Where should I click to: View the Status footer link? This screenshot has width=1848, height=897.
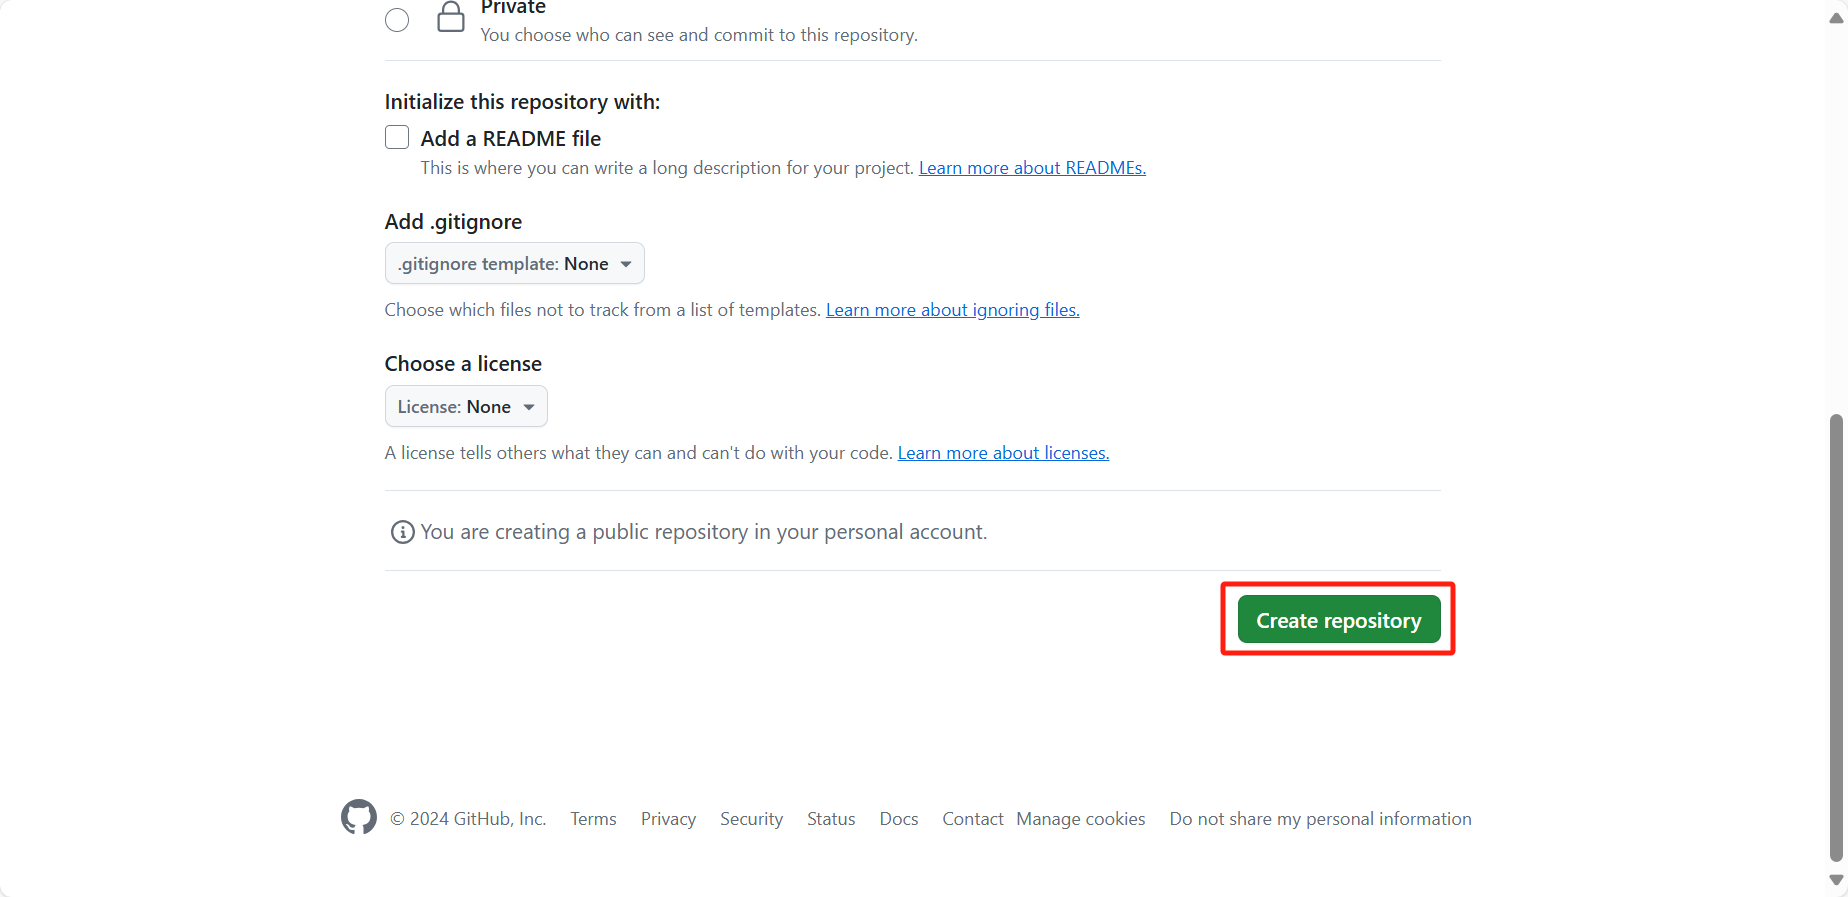(x=831, y=819)
